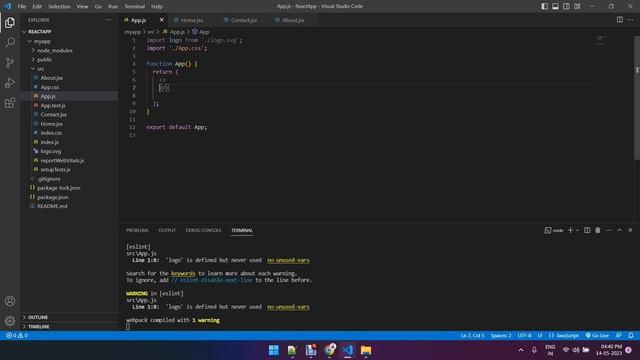Open the Terminal menu
This screenshot has height=360, width=640.
coord(135,7)
